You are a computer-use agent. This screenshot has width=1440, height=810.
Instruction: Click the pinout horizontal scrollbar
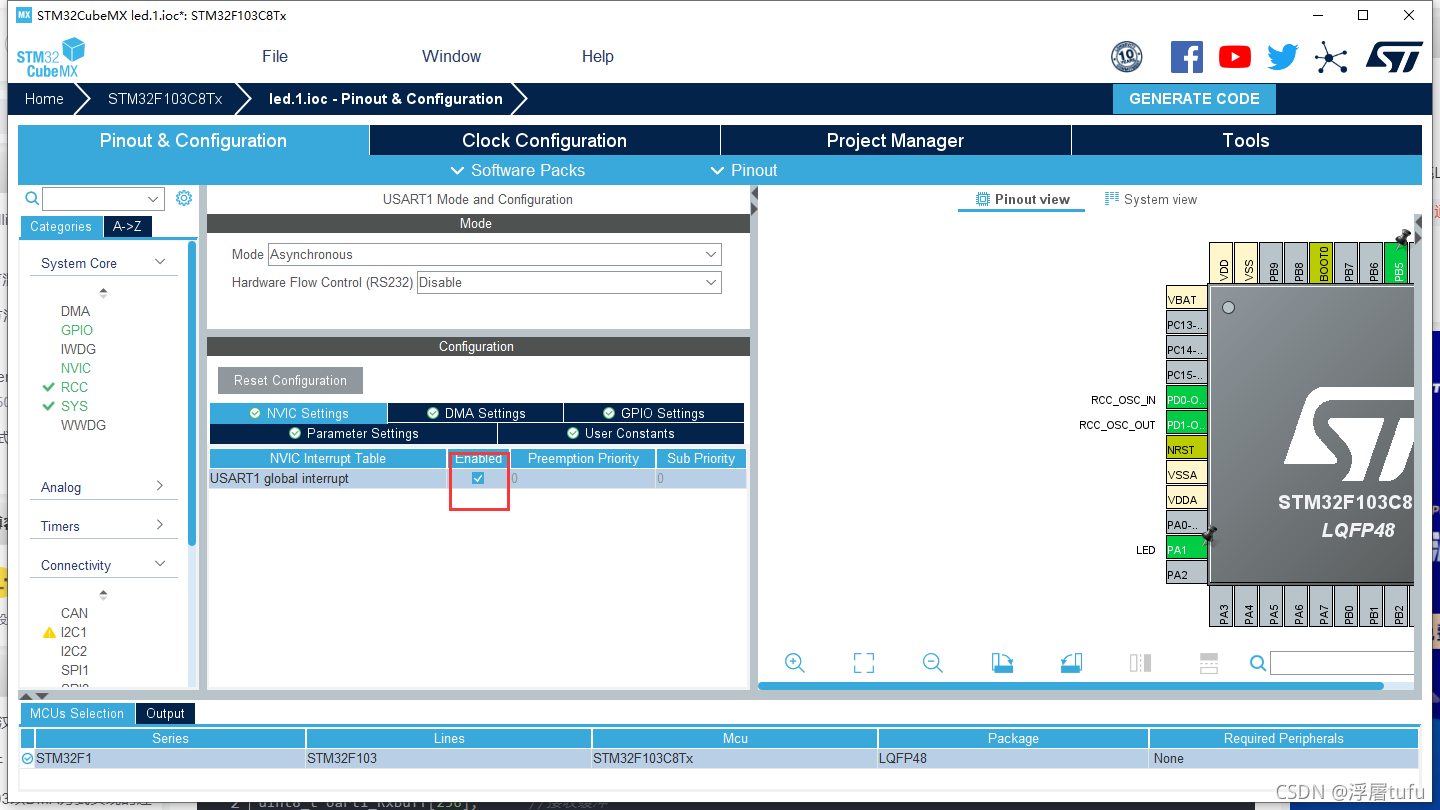coord(1071,686)
